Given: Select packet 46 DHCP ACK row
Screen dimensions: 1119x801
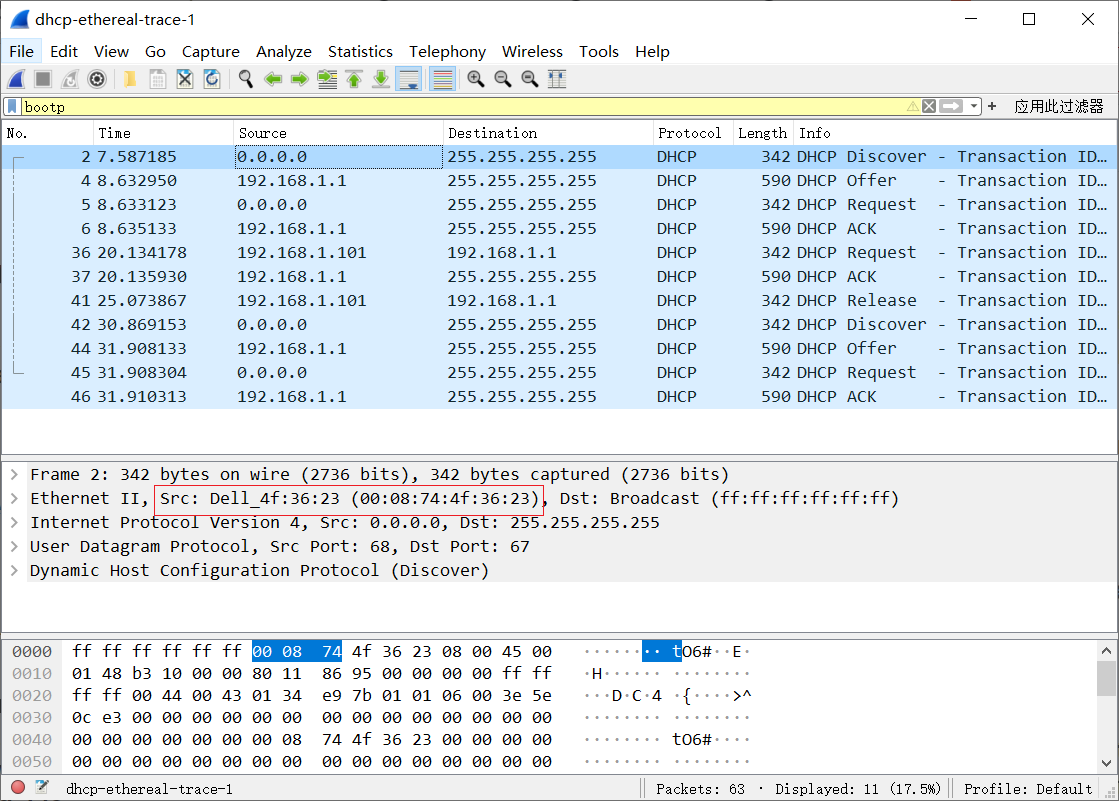Looking at the screenshot, I should [559, 397].
